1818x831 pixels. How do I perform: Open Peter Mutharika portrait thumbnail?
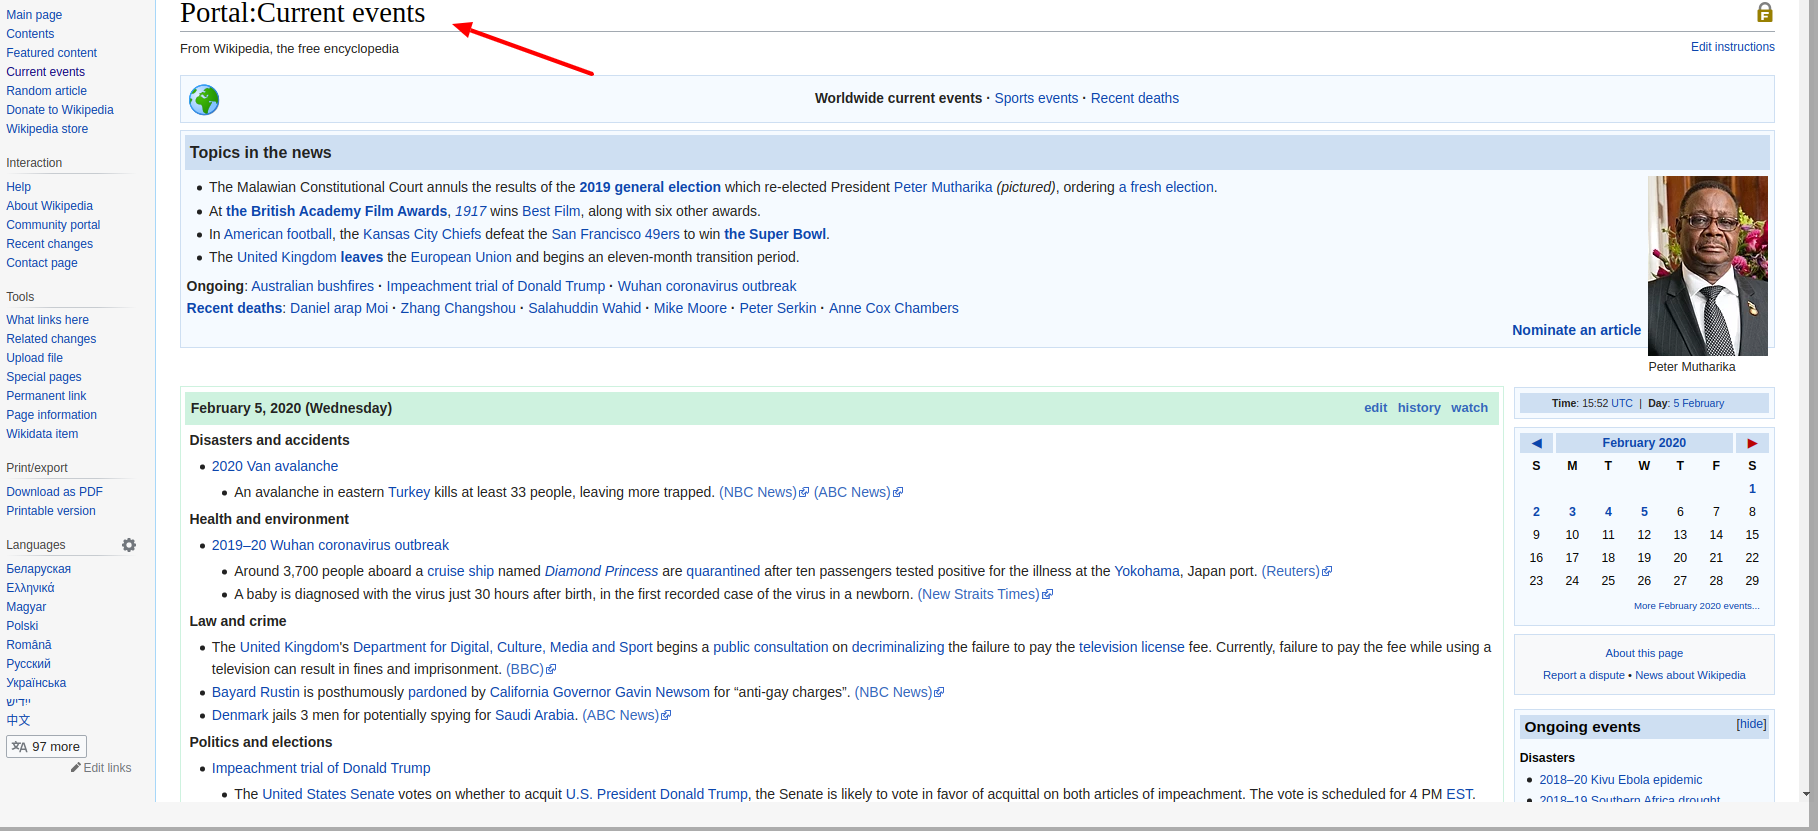coord(1708,266)
